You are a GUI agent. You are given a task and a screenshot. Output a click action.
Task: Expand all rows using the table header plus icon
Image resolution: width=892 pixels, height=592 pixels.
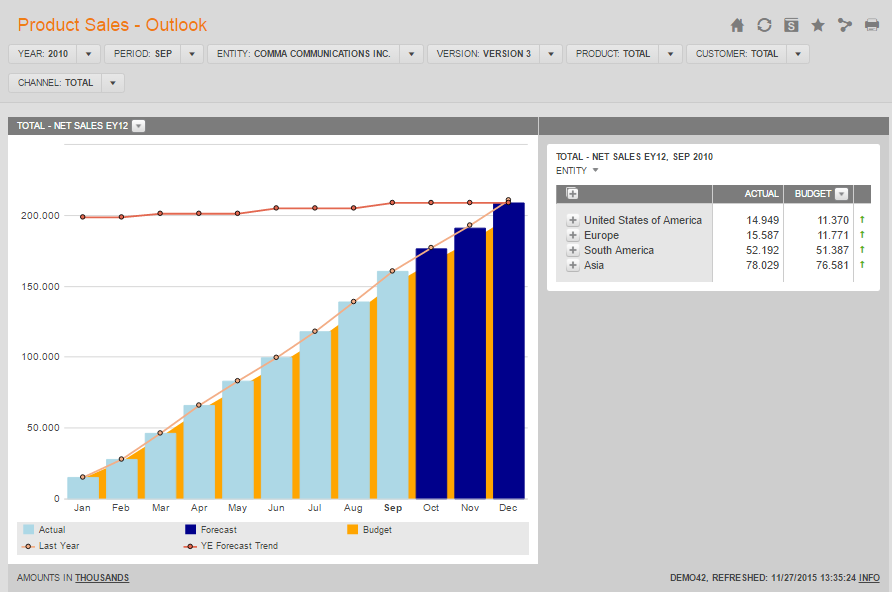point(573,194)
